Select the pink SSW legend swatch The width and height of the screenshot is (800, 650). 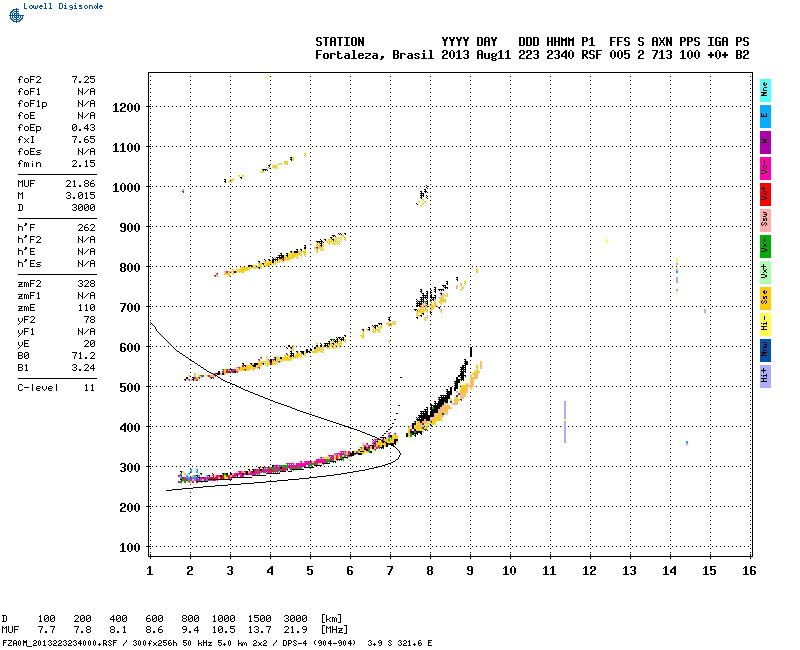pos(765,220)
